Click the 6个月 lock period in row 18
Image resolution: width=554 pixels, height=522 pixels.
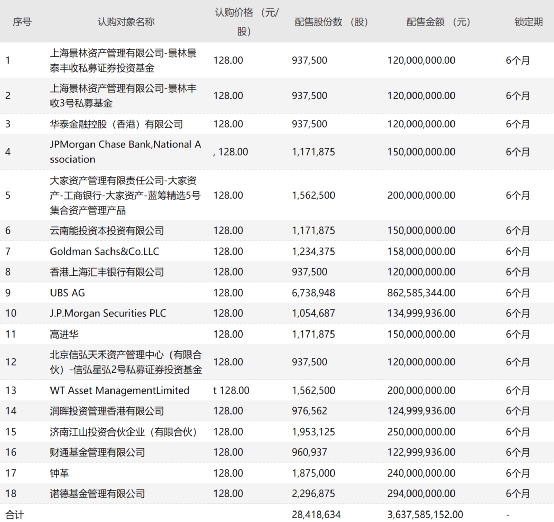[518, 493]
